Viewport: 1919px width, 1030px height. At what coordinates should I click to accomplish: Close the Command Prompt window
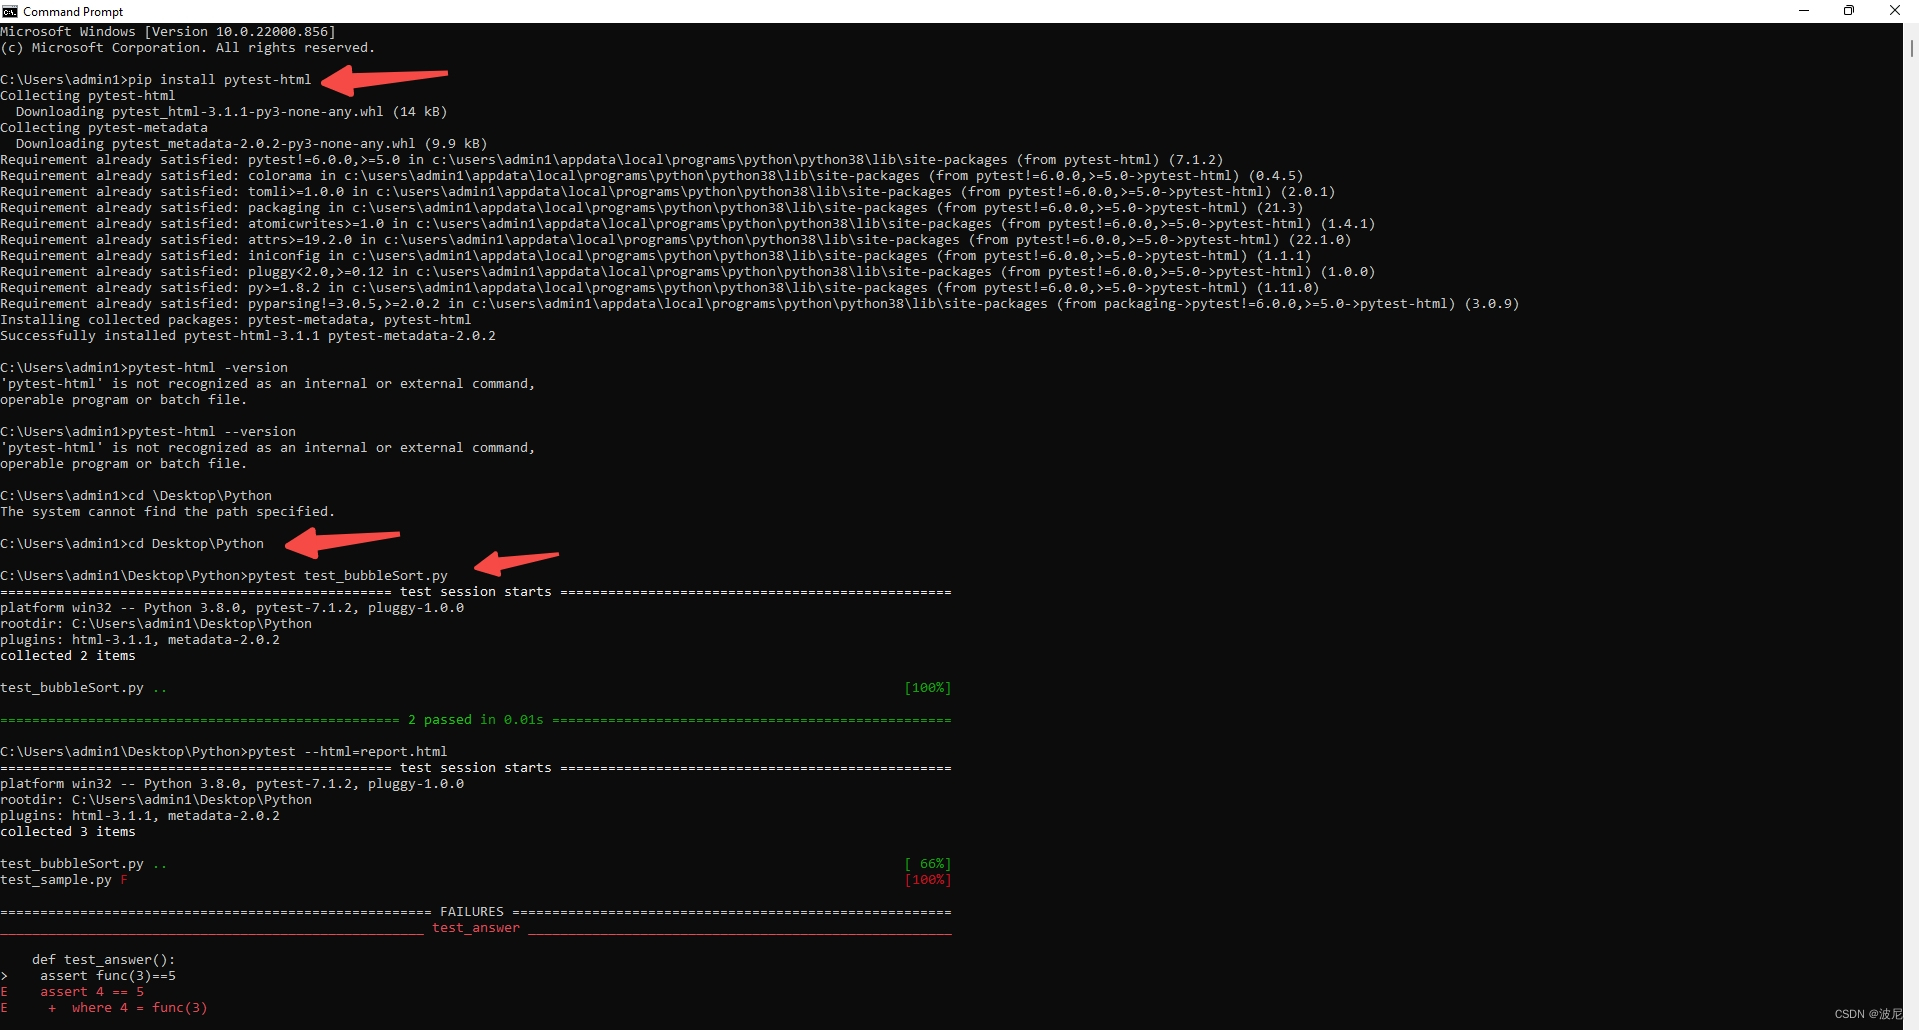point(1895,11)
